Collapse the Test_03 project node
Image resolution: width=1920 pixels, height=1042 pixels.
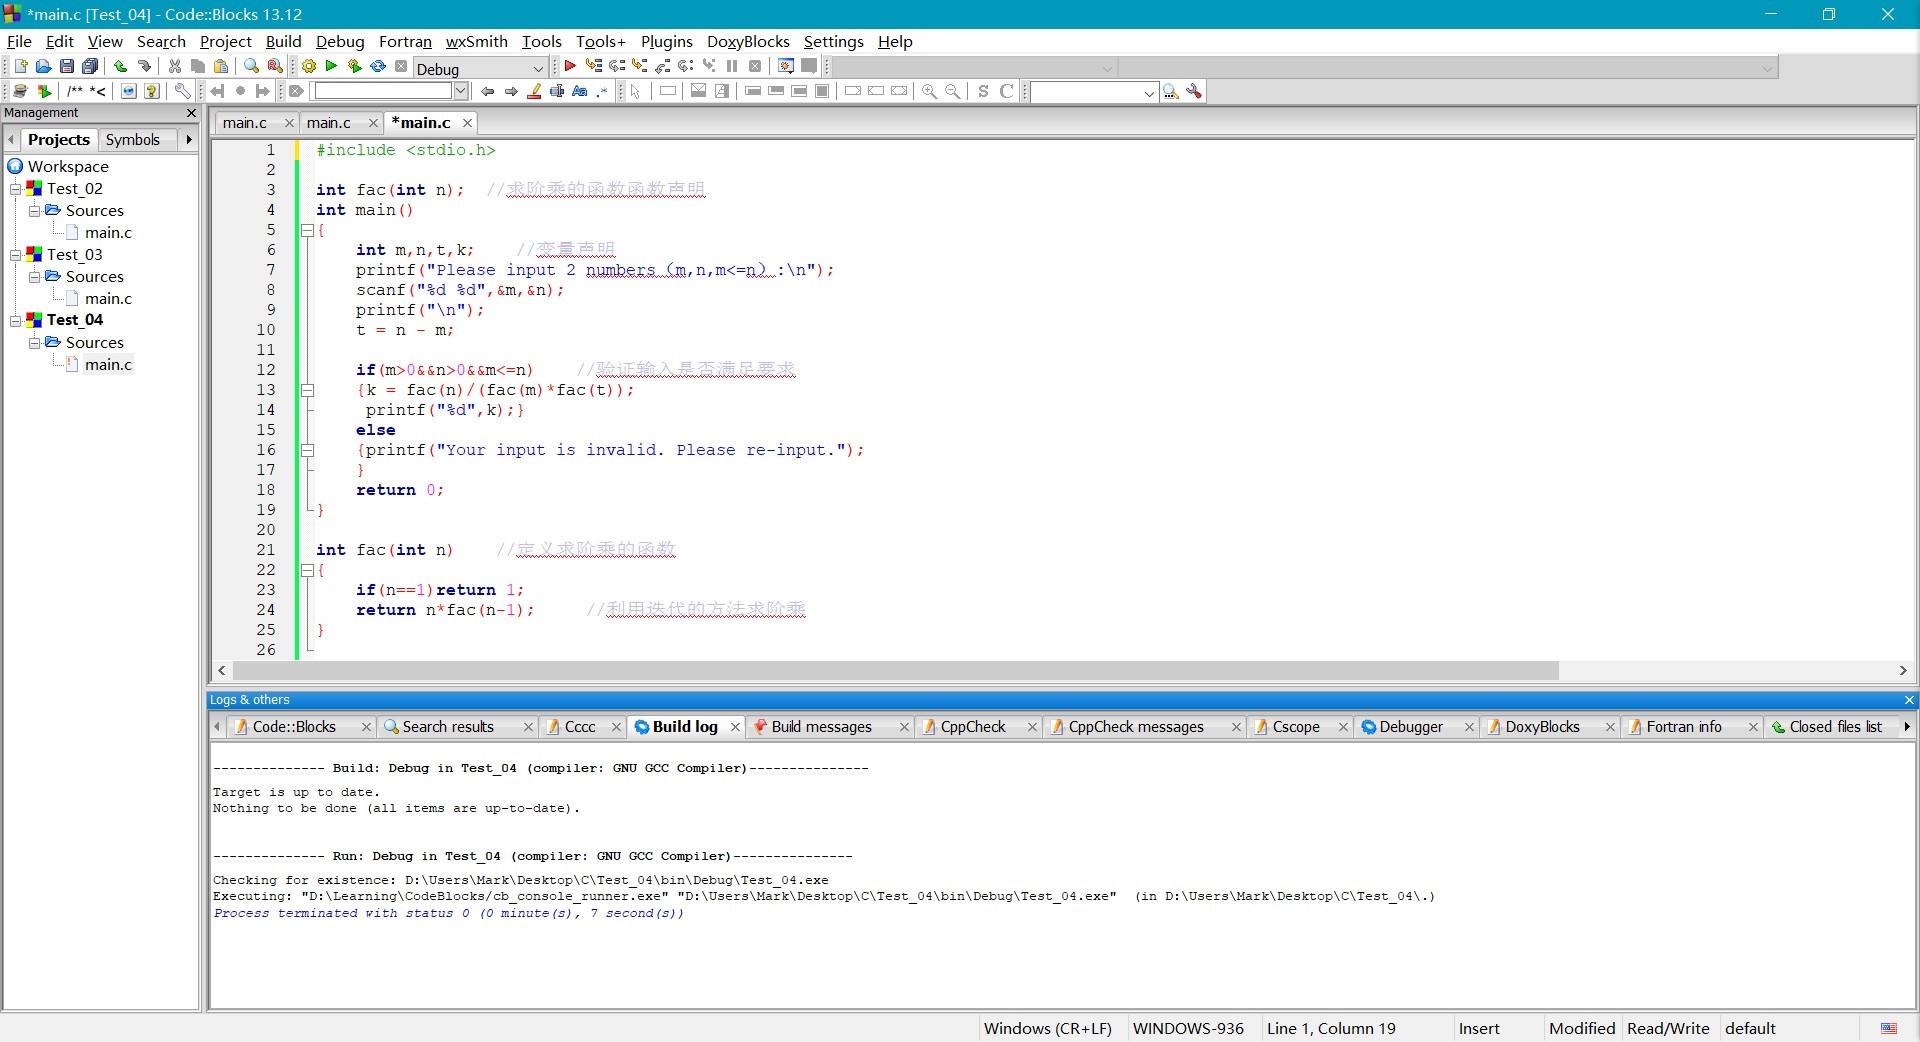click(15, 255)
